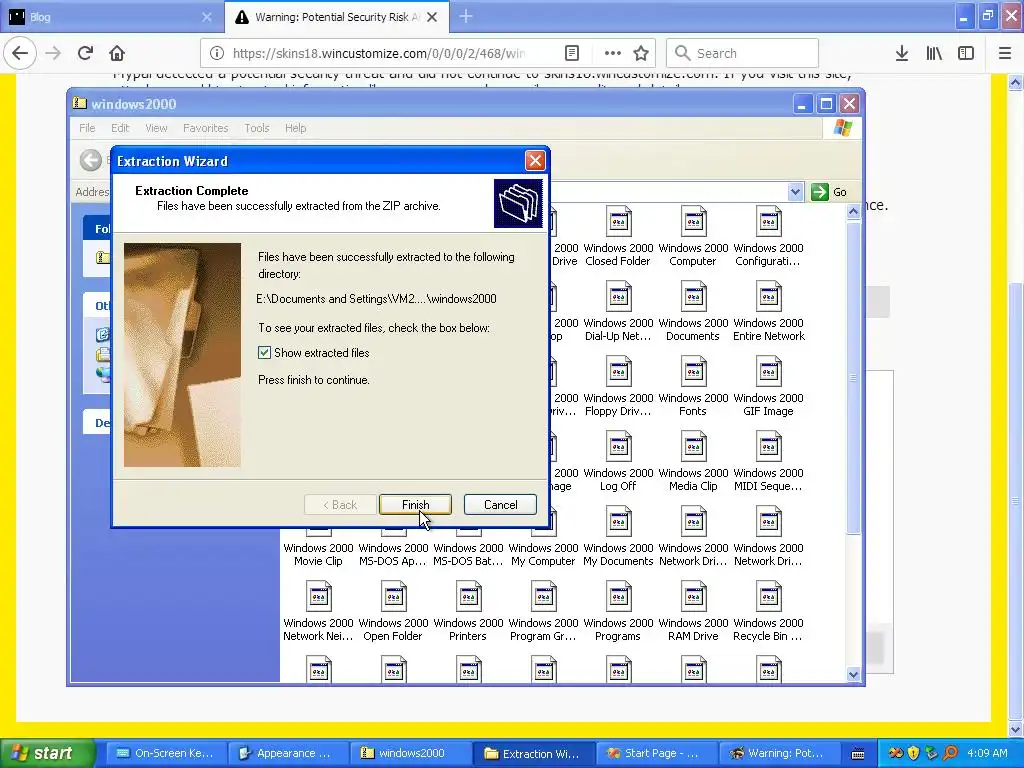Open the File menu in windows2000 window
Image resolution: width=1024 pixels, height=768 pixels.
point(87,128)
